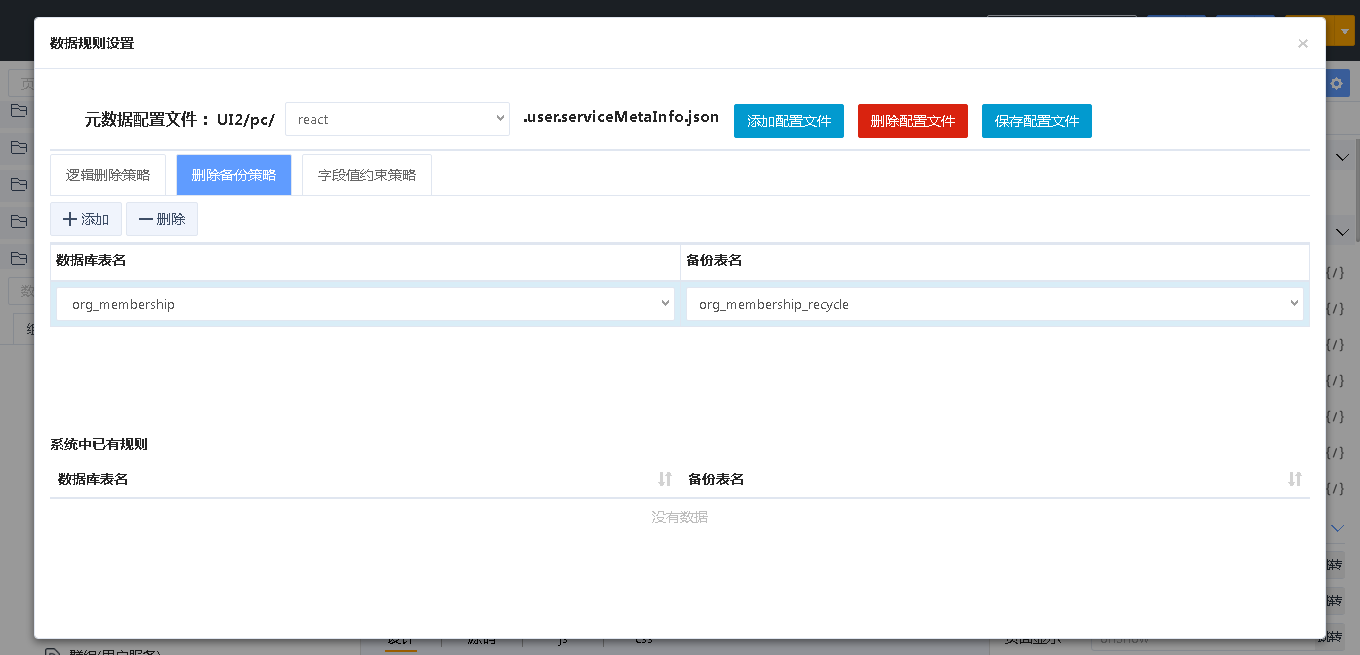Open the orange button's dropdown caret behind the dialog

[x=1345, y=30]
